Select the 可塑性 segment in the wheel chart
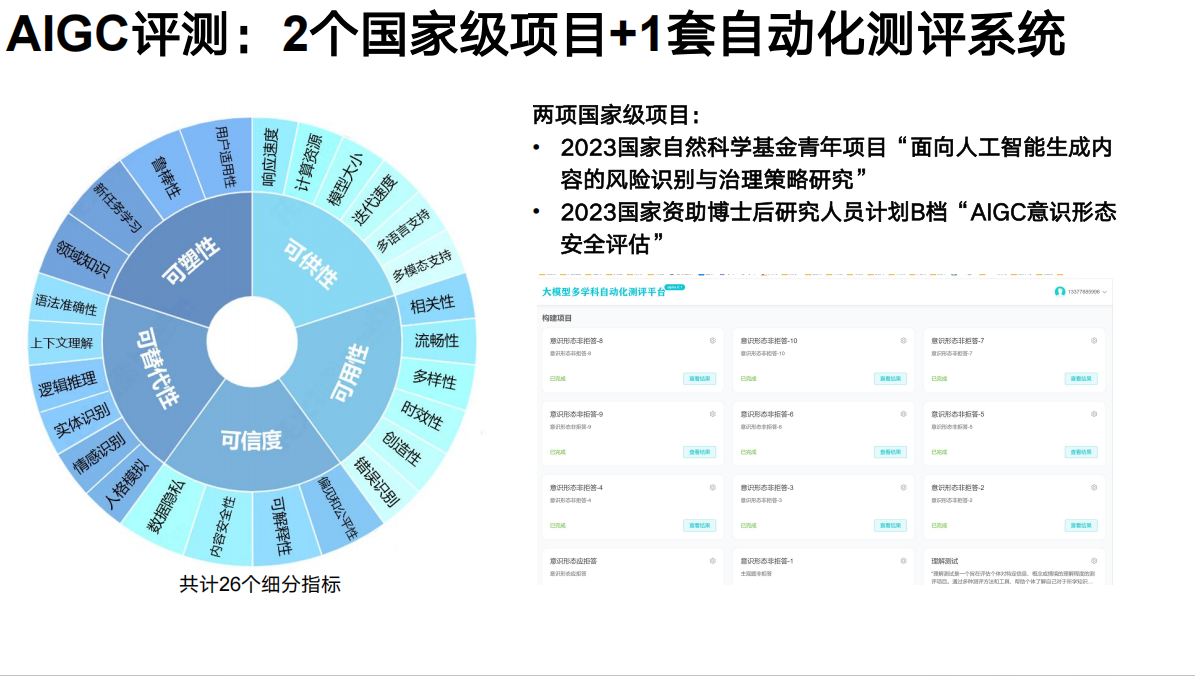This screenshot has width=1195, height=676. (191, 261)
